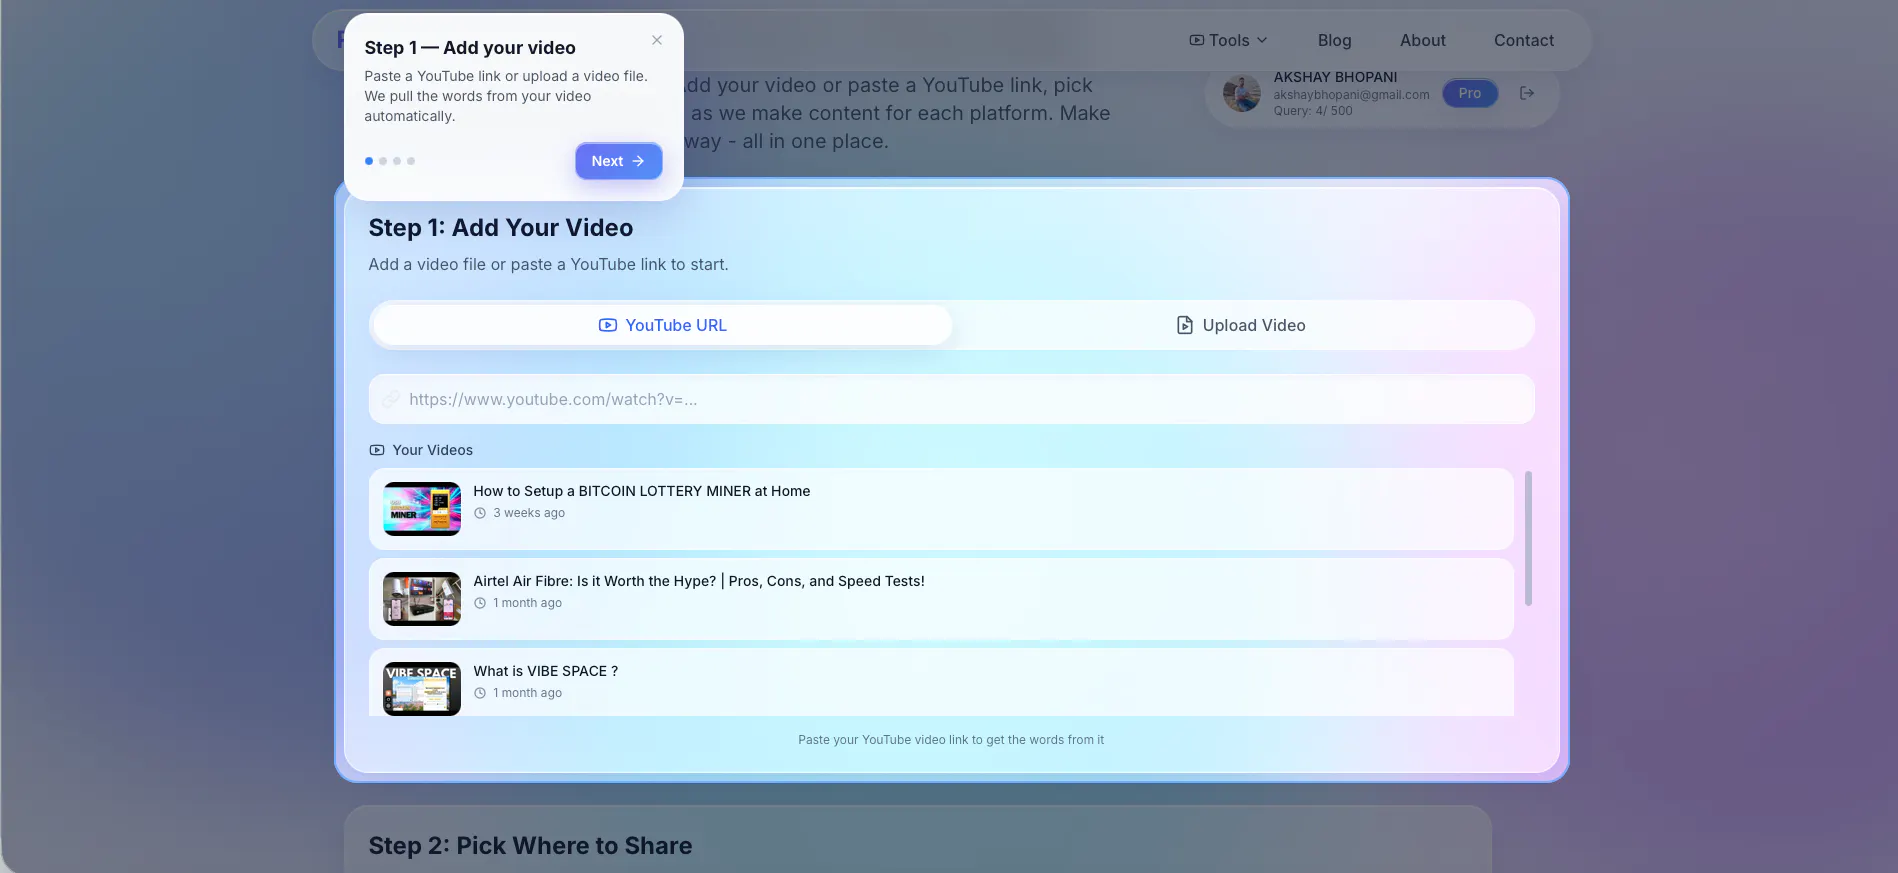Click the akshaybhopani@gmail.com email text
1898x873 pixels.
[x=1351, y=95]
